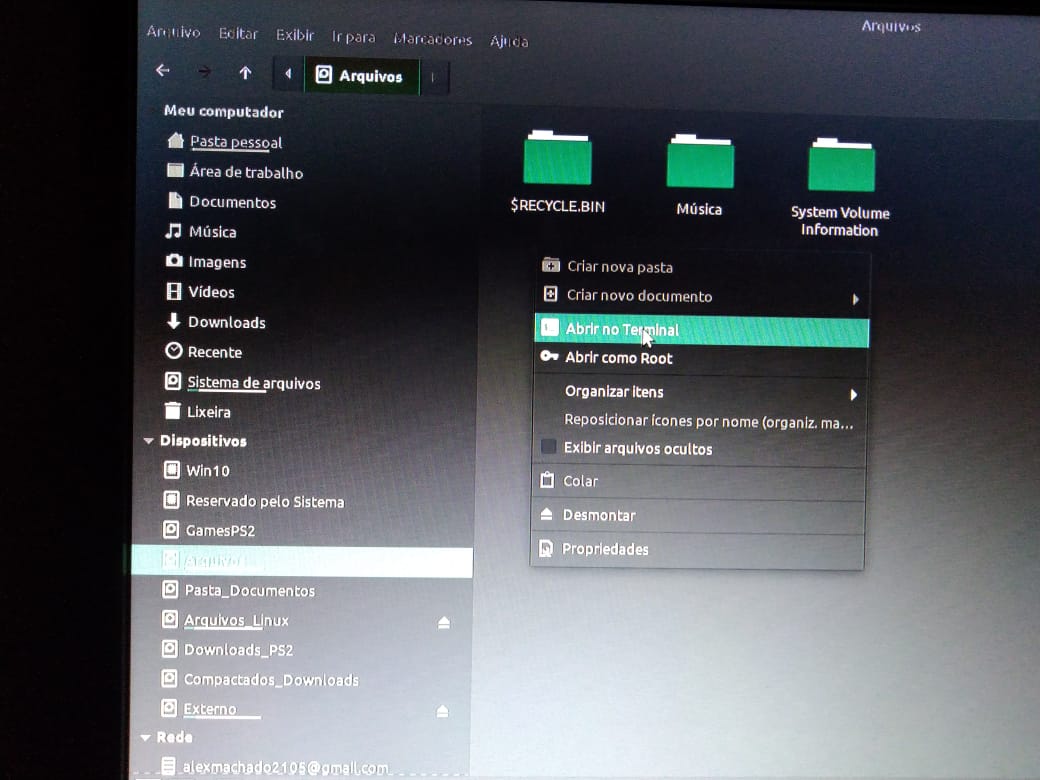
Task: Select the Downloads_PS2 device
Action: tap(228, 649)
